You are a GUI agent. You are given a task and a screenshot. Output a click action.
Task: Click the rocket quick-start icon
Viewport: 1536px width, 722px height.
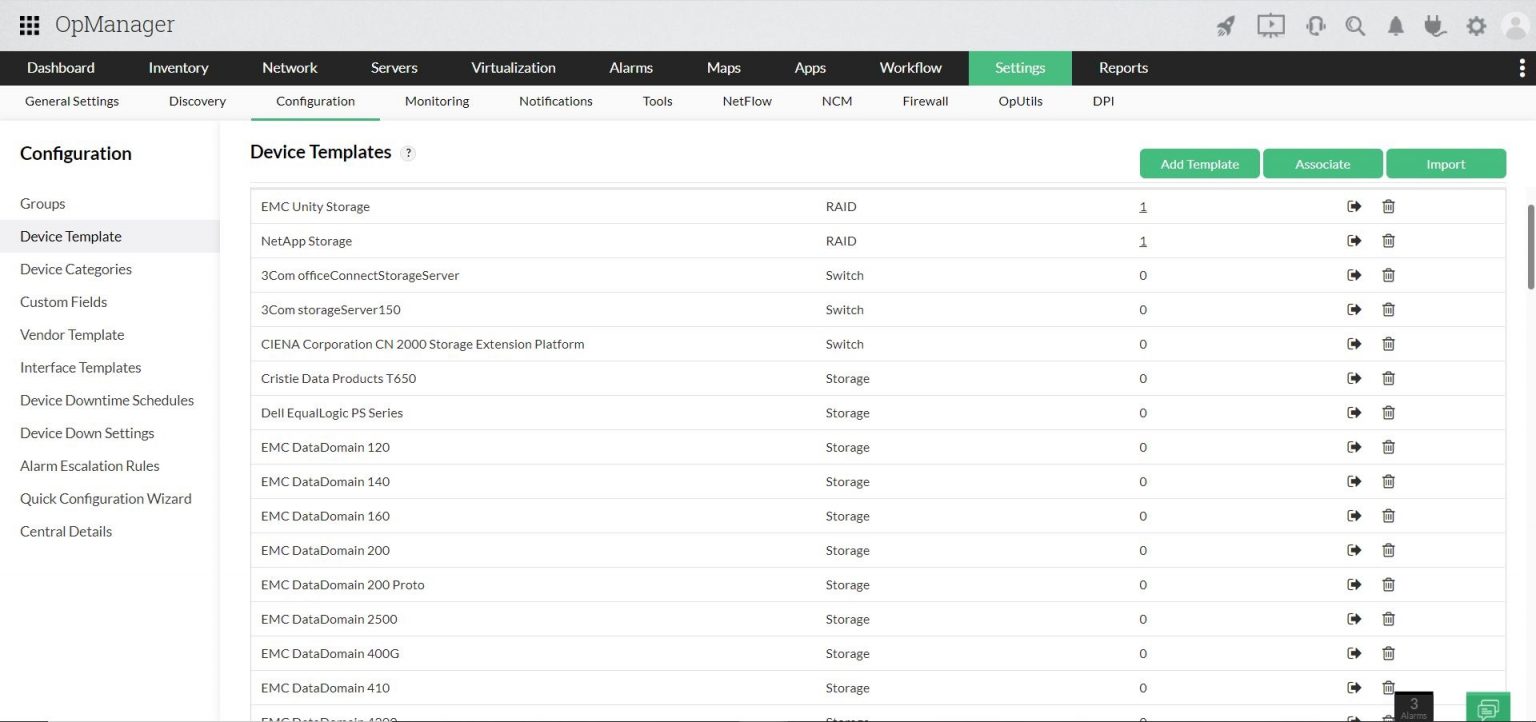click(x=1225, y=26)
